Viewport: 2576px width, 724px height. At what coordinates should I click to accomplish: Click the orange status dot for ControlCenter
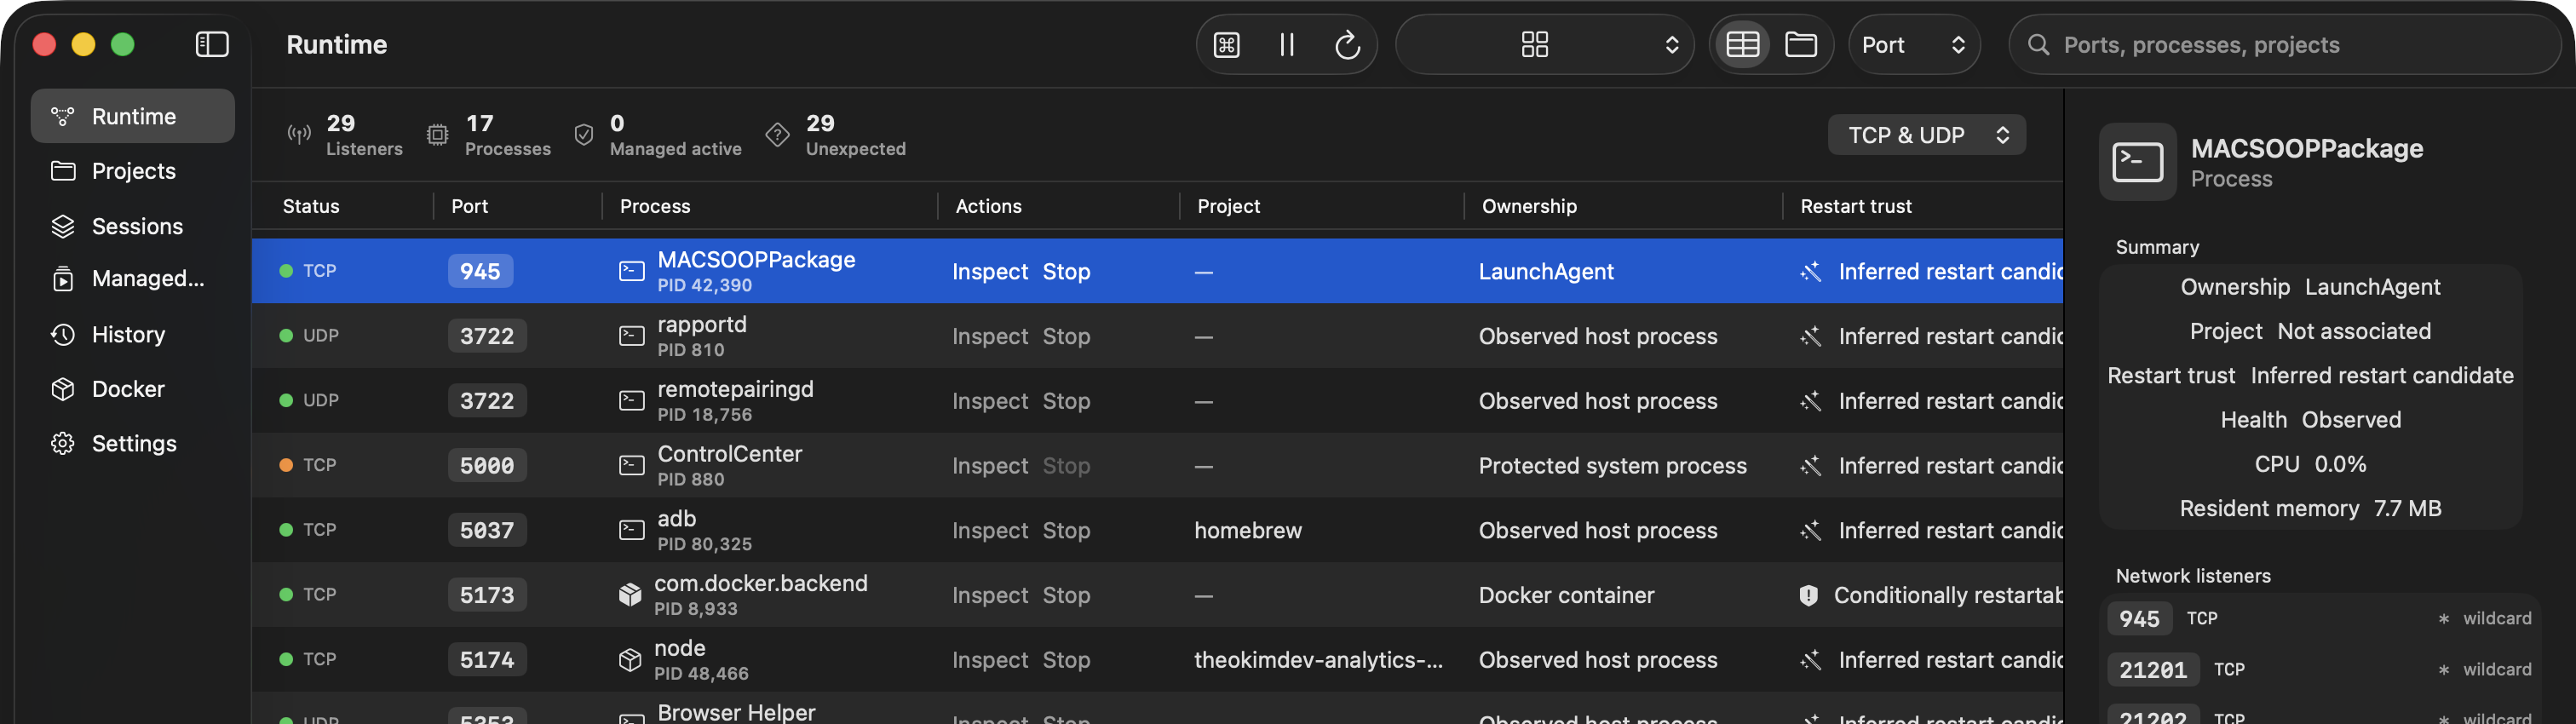coord(286,466)
